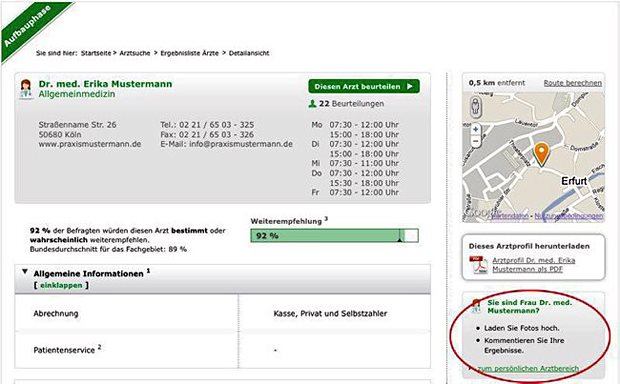The height and width of the screenshot is (384, 620).
Task: Click the 'Weiterempfehlung' heading
Action: click(x=286, y=221)
